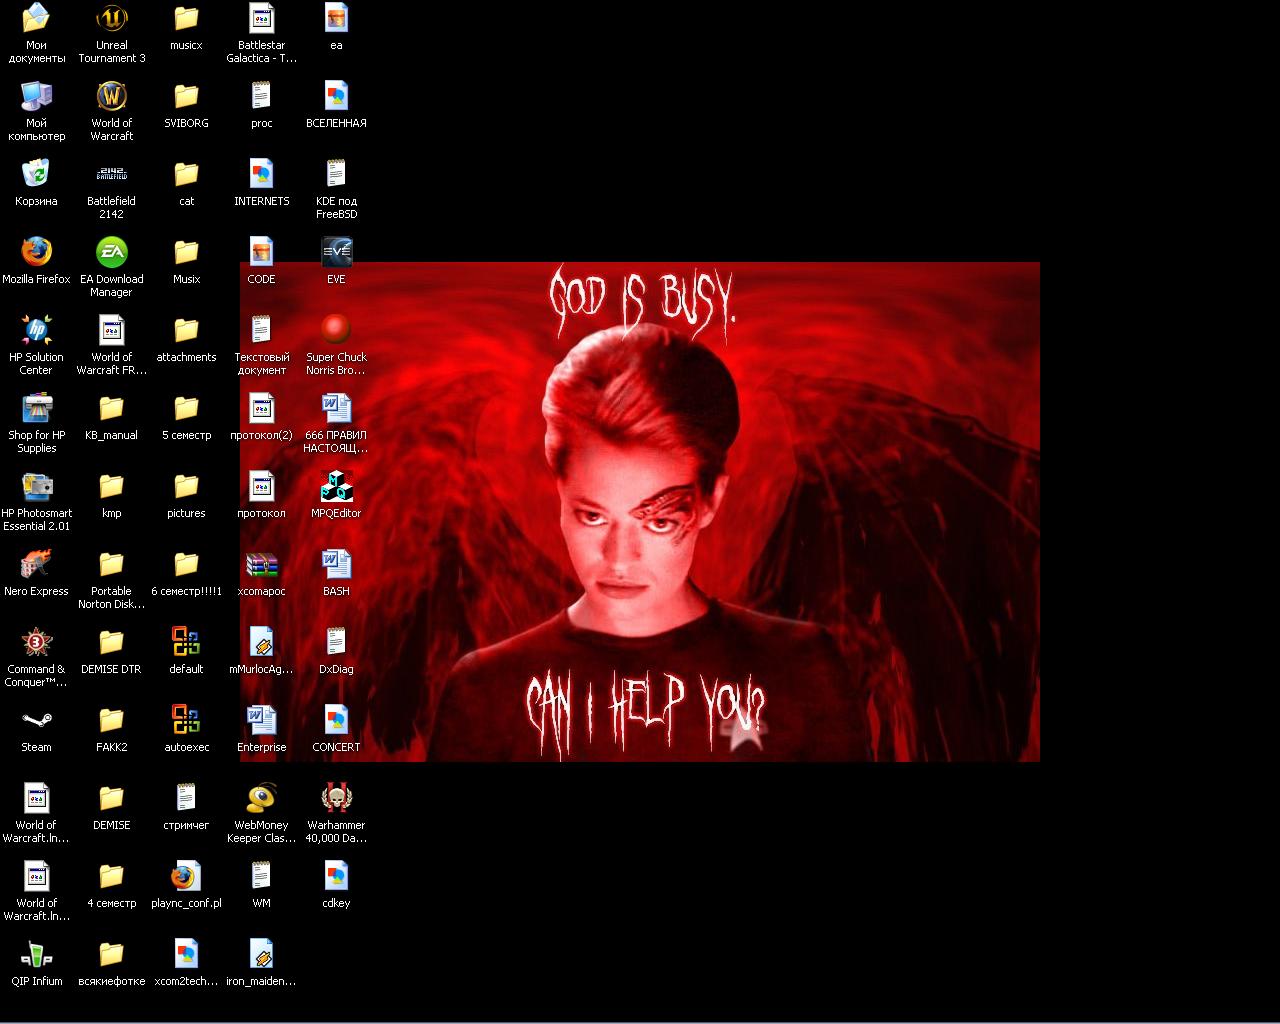
Task: Open the xcomapoc archive icon
Action: pyautogui.click(x=261, y=564)
